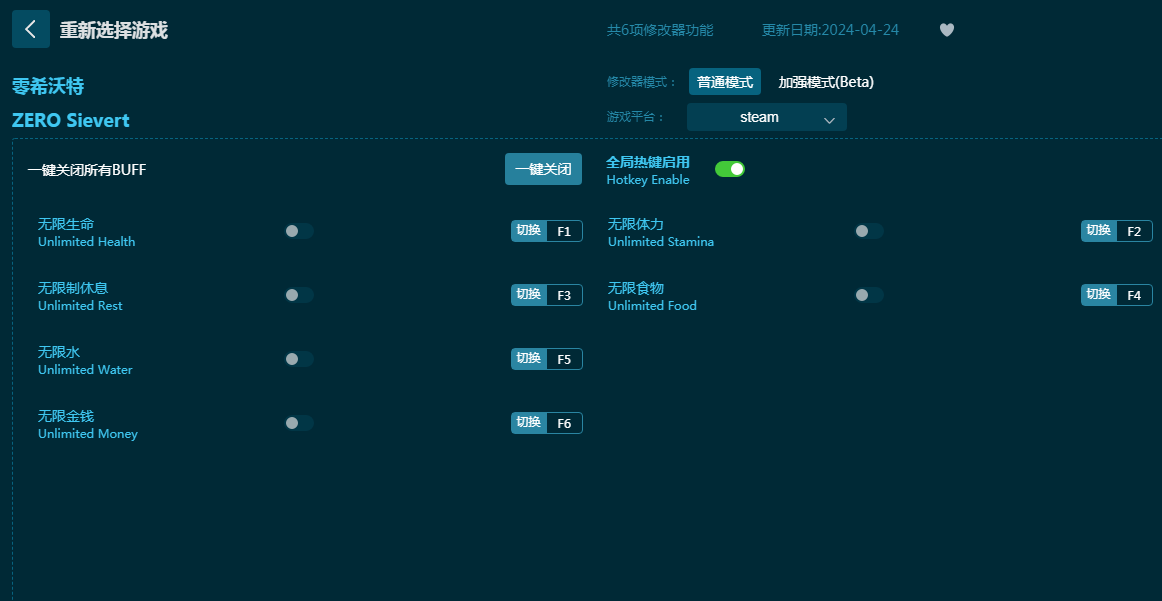
Task: Toggle Unlimited Food switch
Action: (869, 295)
